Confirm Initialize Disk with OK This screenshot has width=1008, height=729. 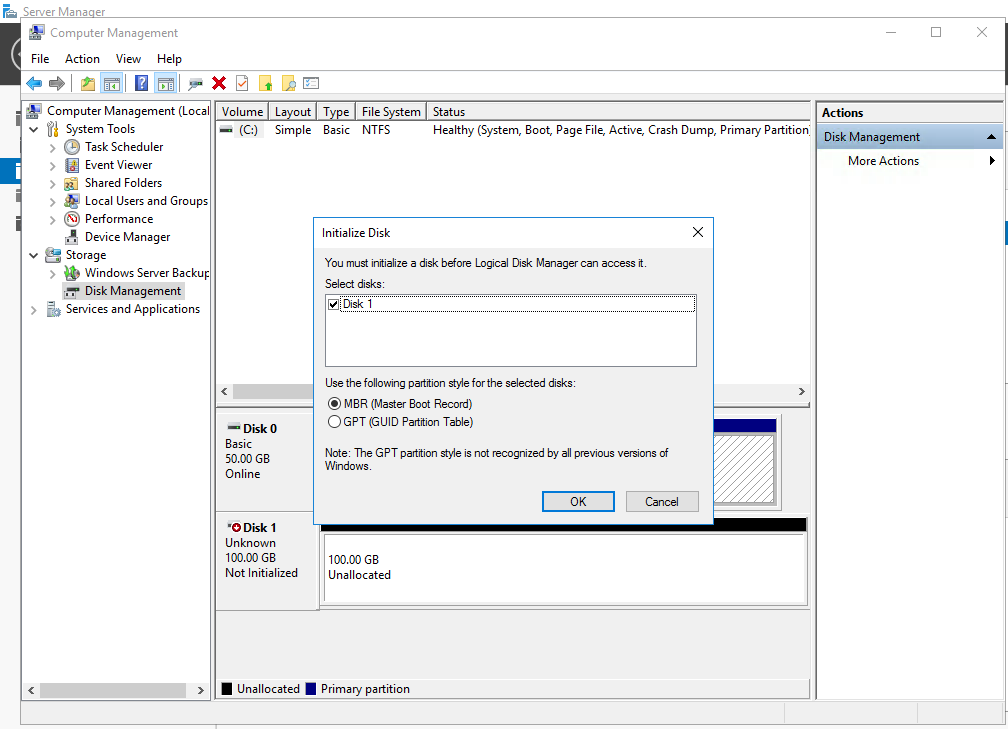pos(578,501)
